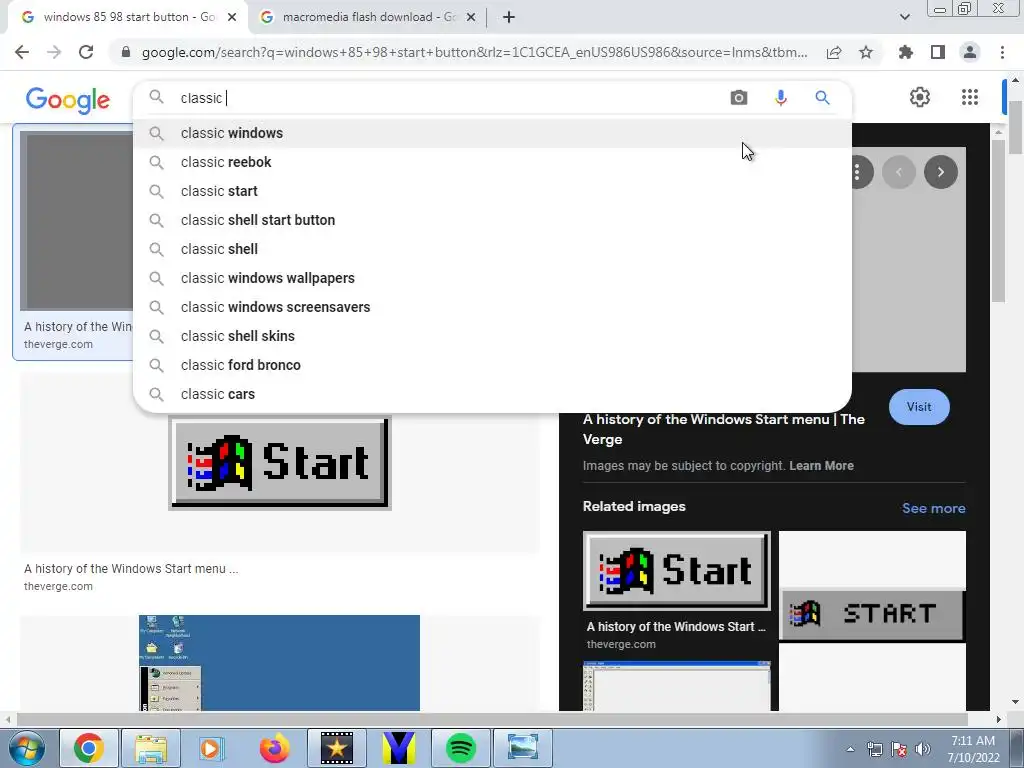Open See more related images
The width and height of the screenshot is (1024, 768).
point(933,508)
